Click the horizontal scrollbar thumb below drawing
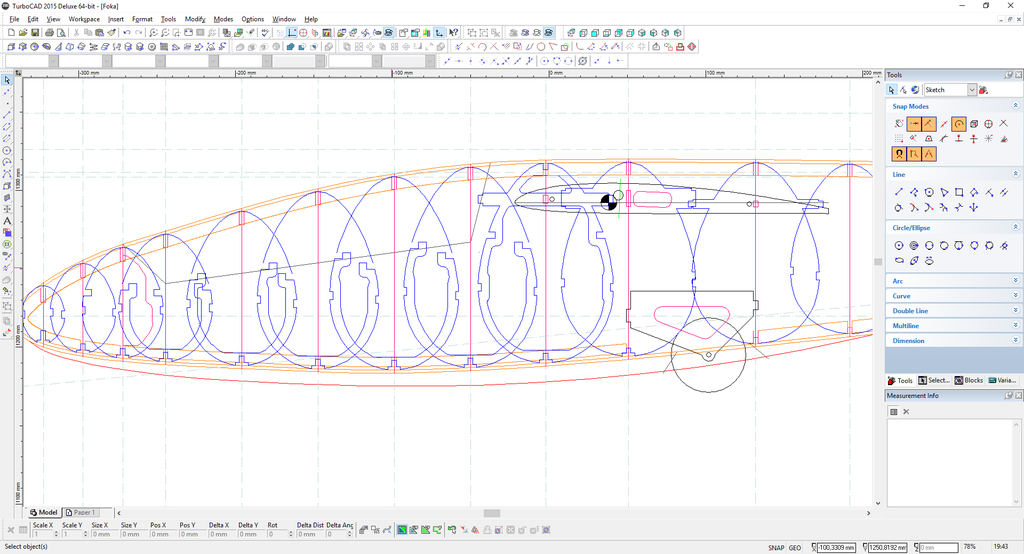 [x=491, y=513]
